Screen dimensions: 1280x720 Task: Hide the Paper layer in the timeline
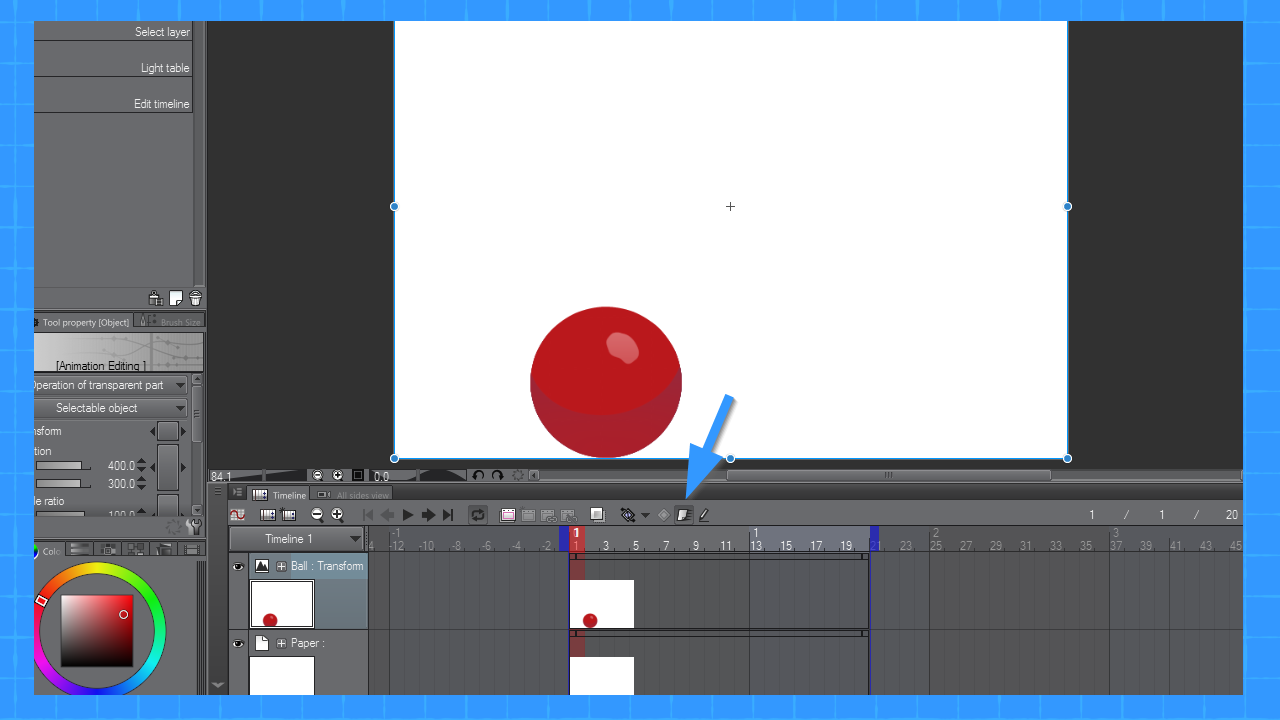tap(238, 643)
